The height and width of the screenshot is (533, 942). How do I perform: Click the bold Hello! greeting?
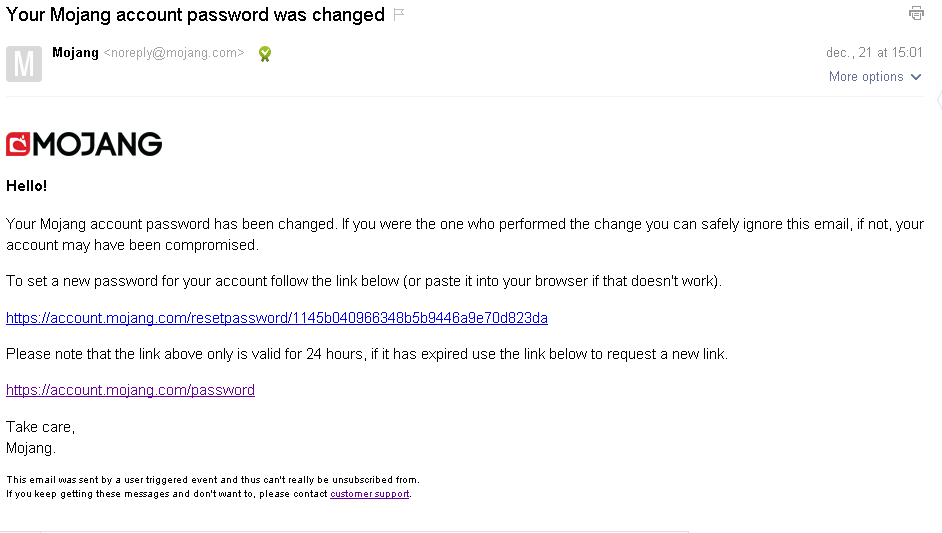(27, 186)
